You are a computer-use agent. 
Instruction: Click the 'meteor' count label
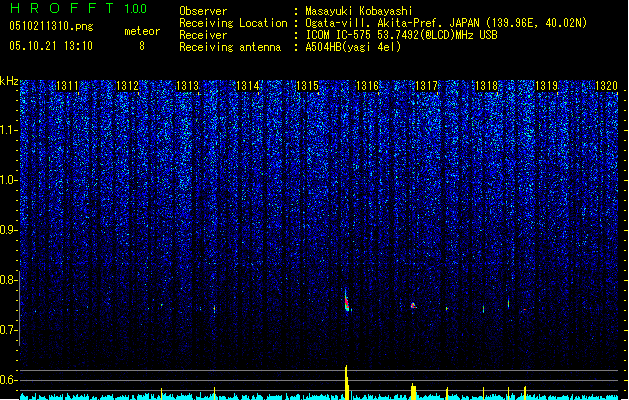click(142, 31)
